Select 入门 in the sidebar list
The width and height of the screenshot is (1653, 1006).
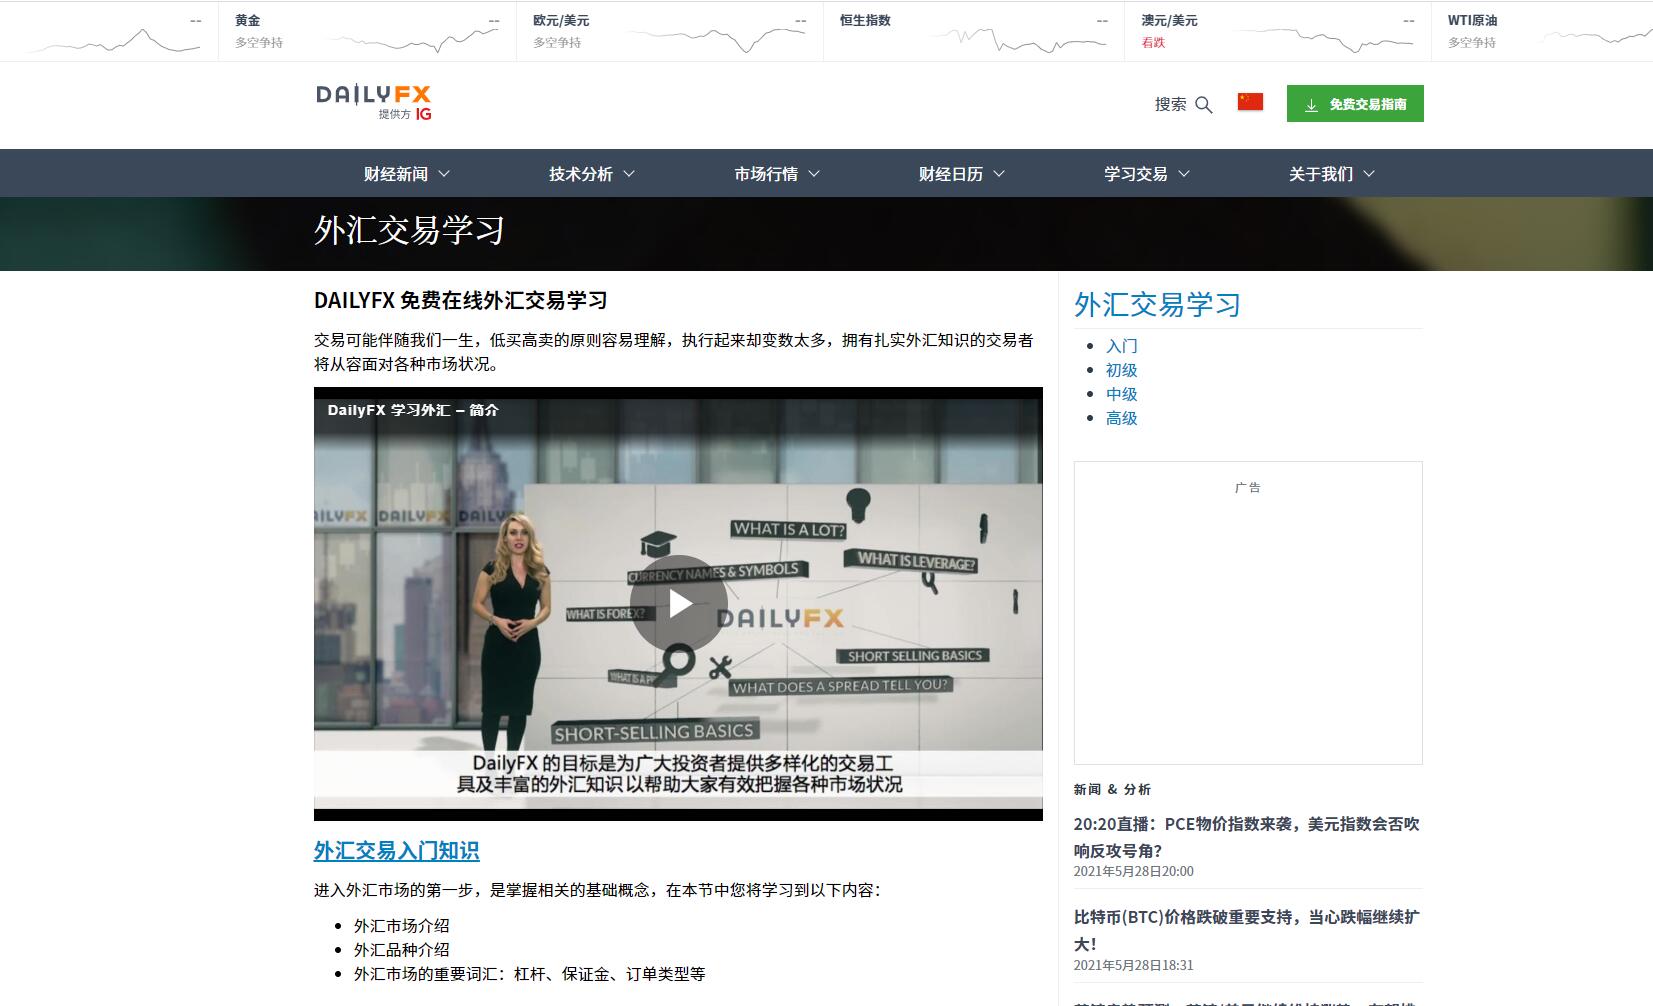1120,346
